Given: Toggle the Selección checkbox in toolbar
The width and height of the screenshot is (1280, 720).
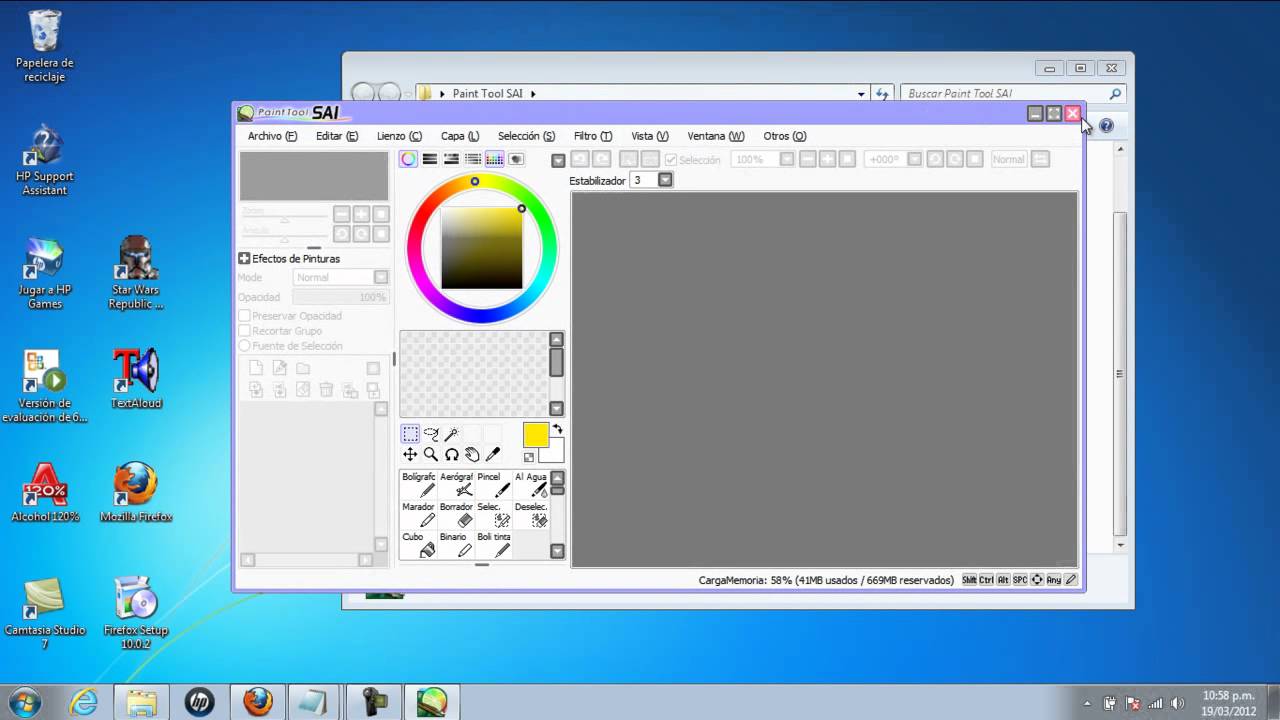Looking at the screenshot, I should pos(671,160).
